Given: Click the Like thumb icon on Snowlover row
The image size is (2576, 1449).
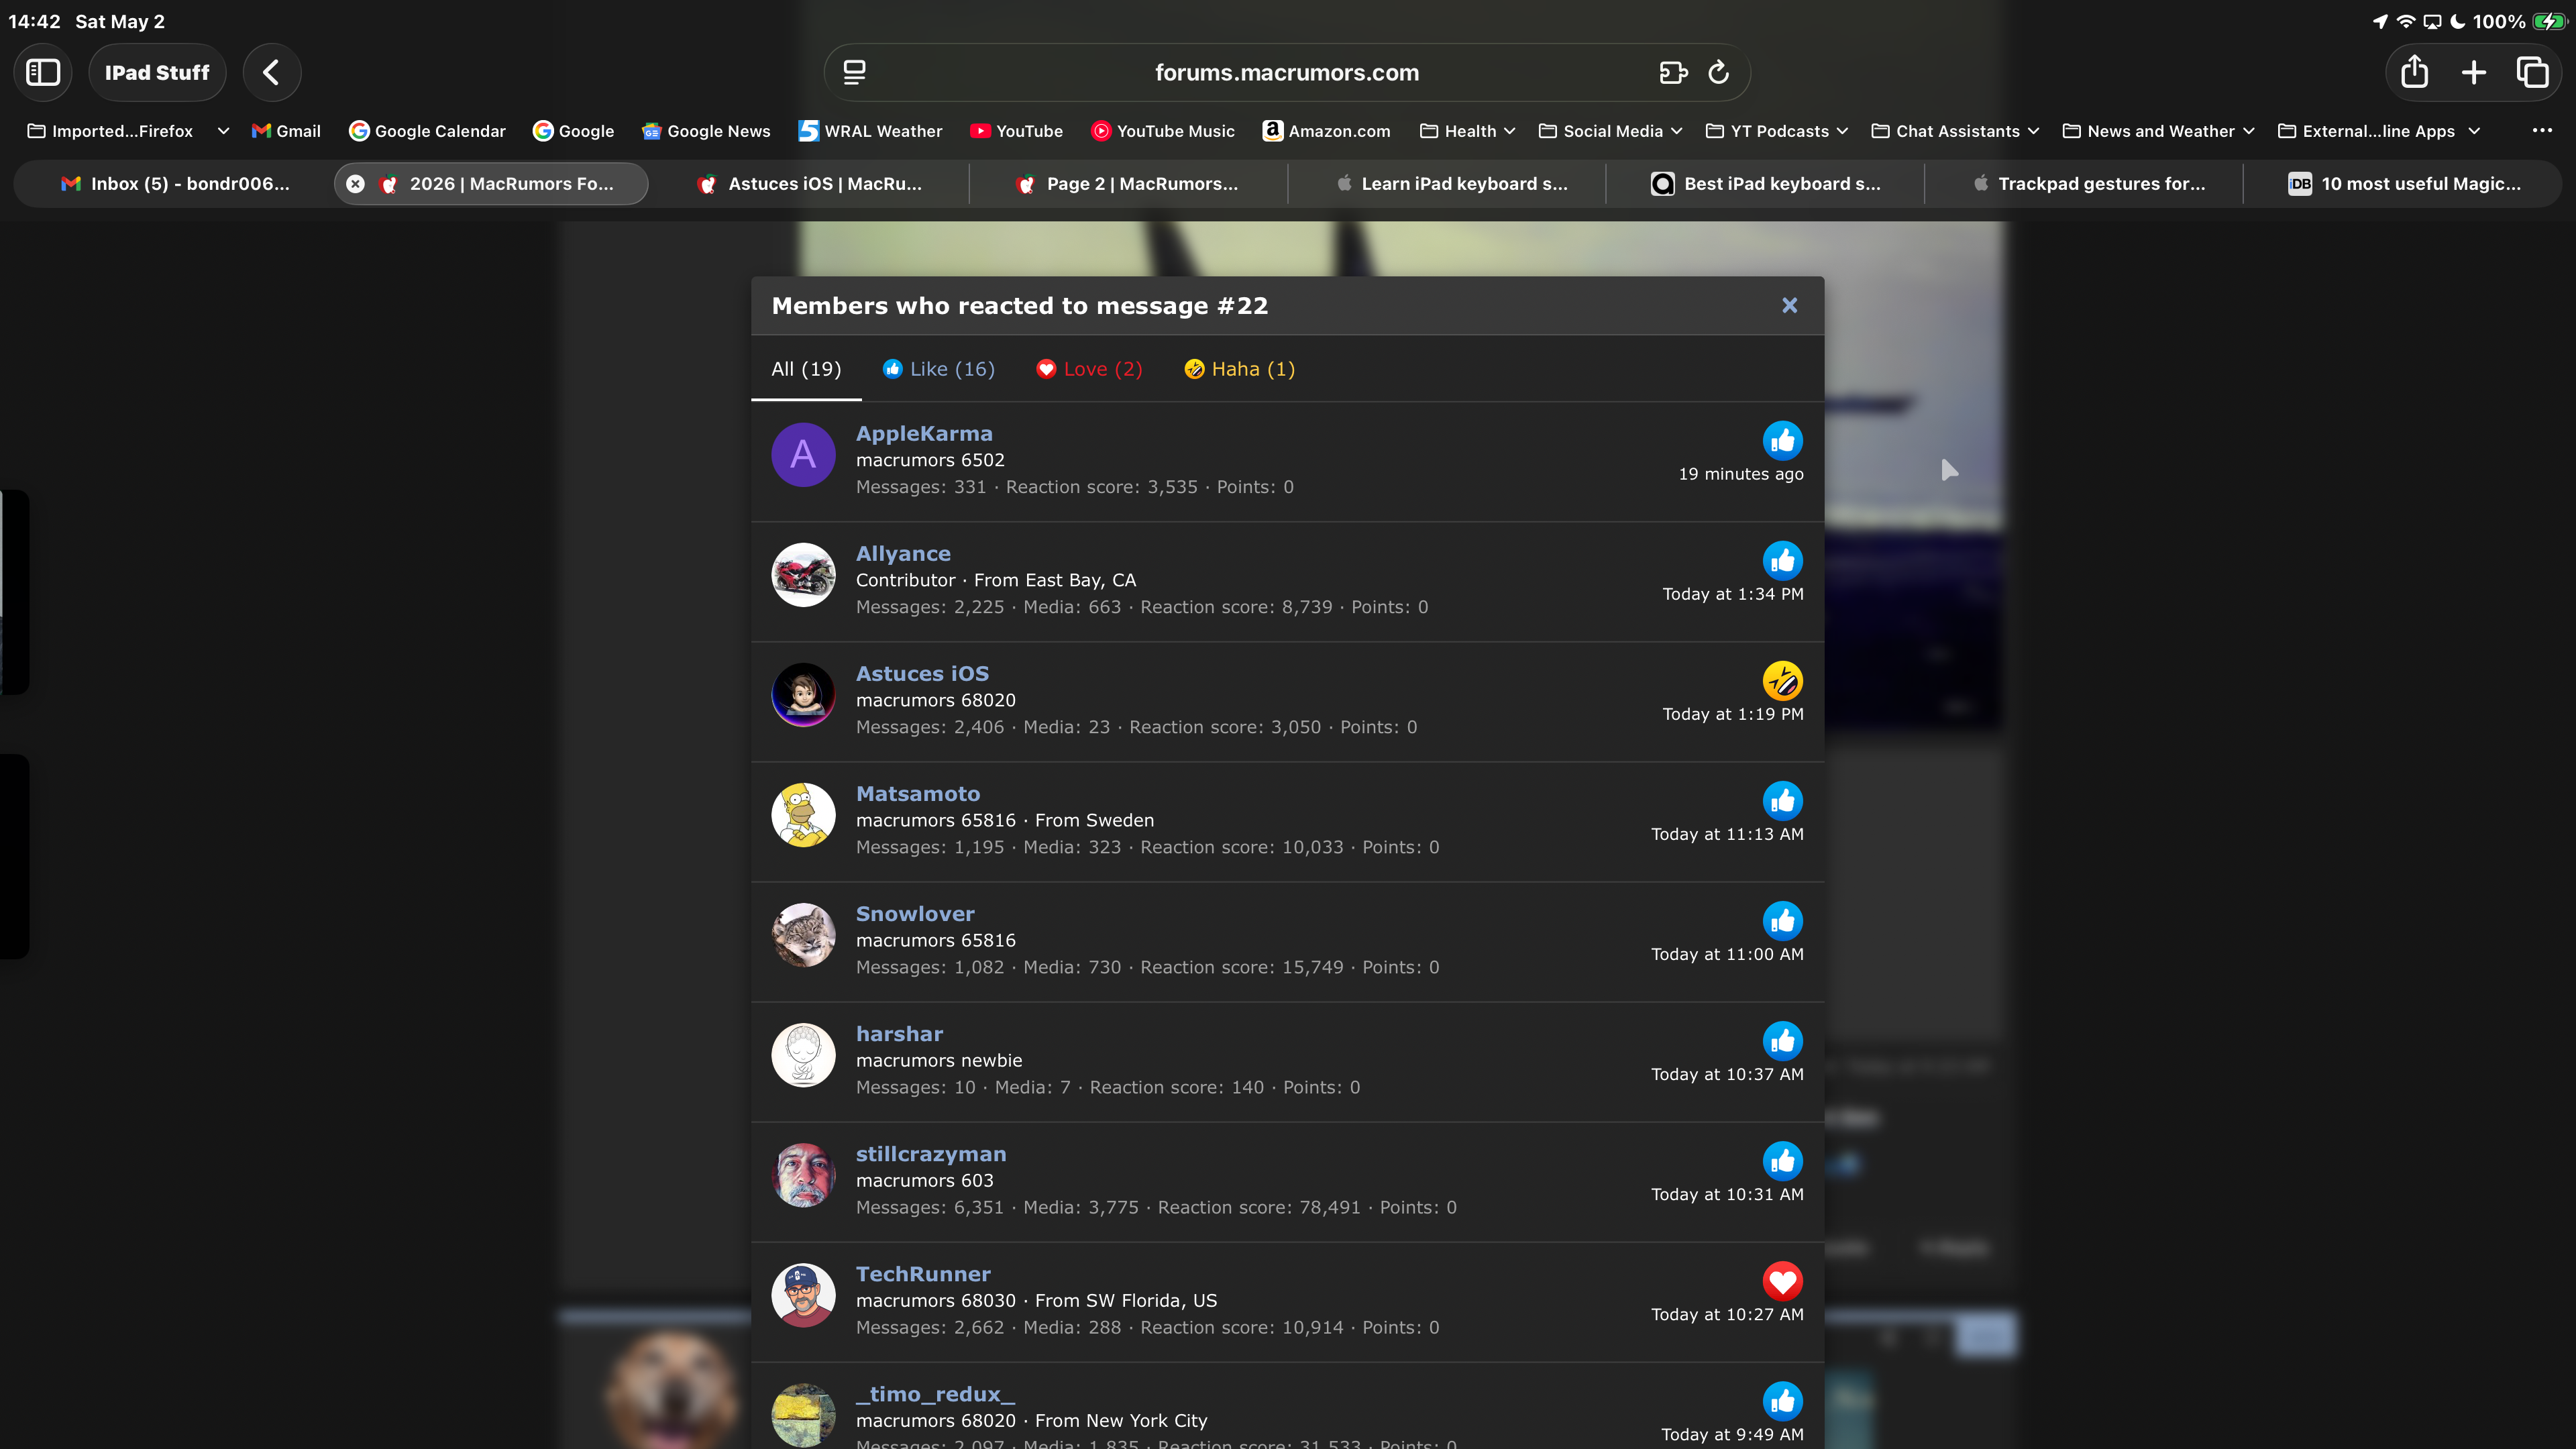Looking at the screenshot, I should pos(1782,921).
